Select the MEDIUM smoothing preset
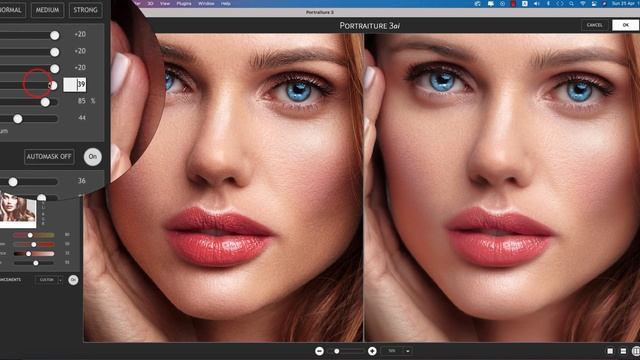The height and width of the screenshot is (360, 640). point(47,10)
